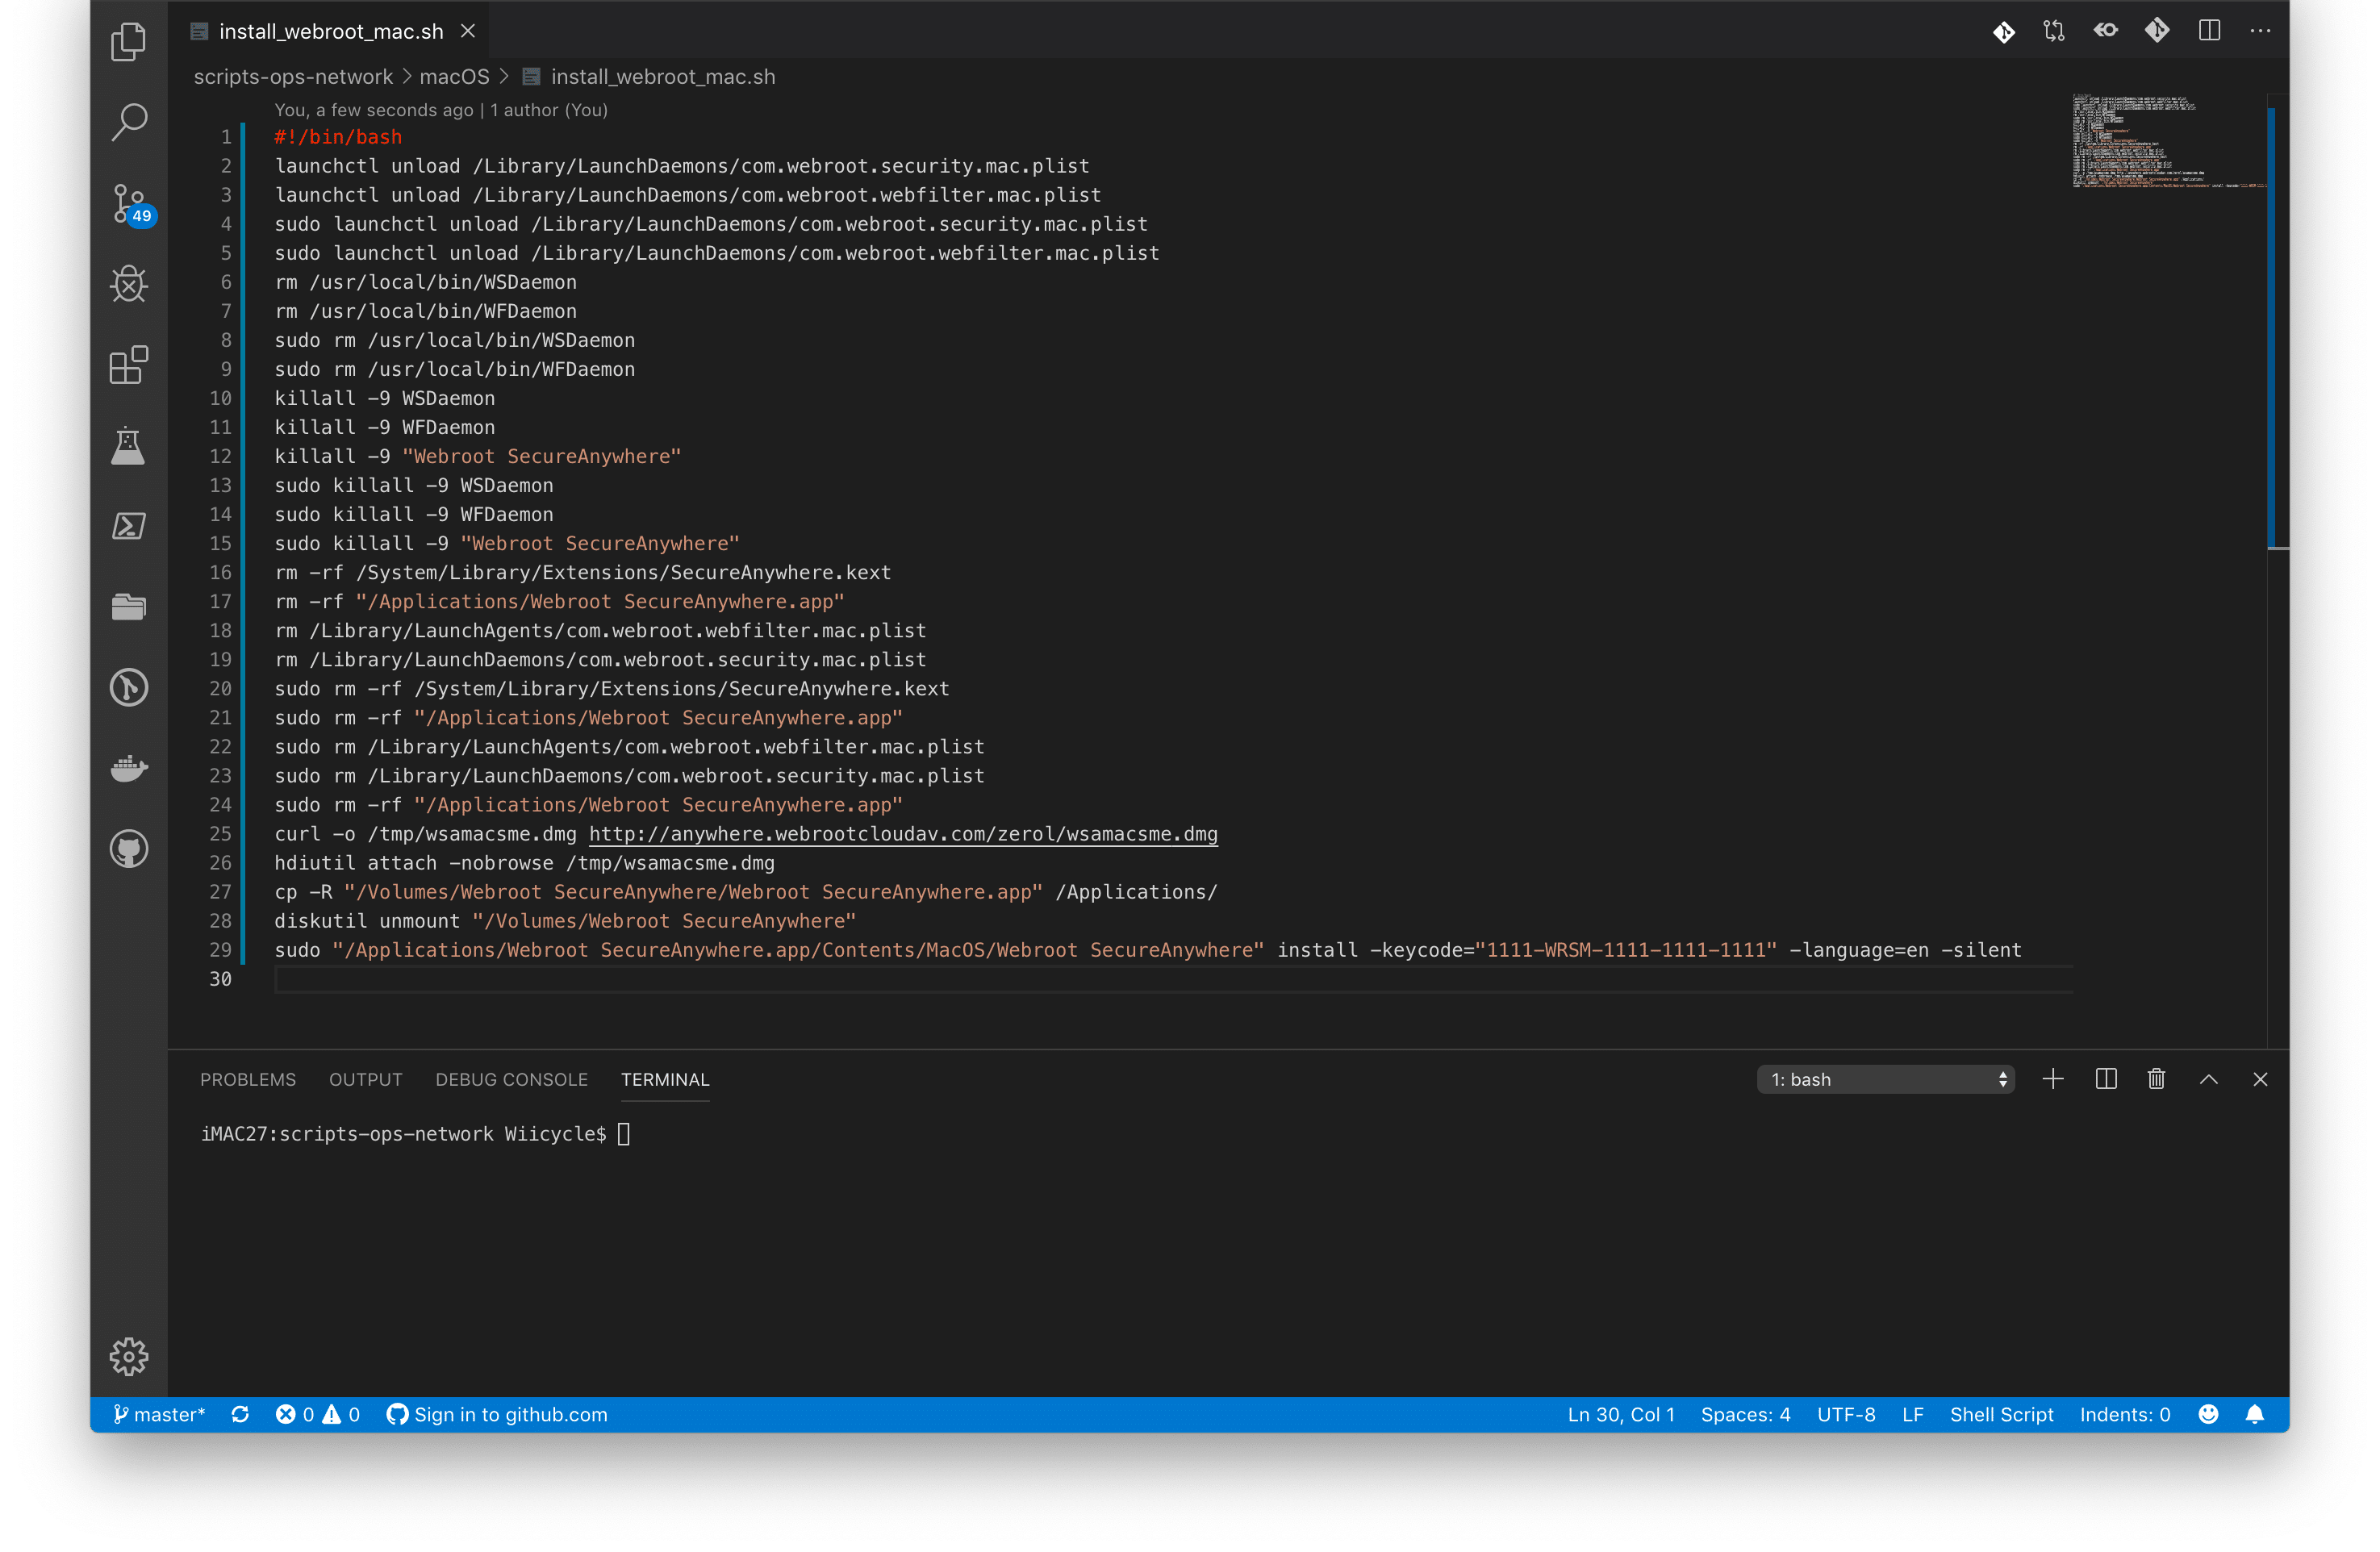The image size is (2380, 1552).
Task: Click the keycode string on line 29
Action: (1627, 950)
